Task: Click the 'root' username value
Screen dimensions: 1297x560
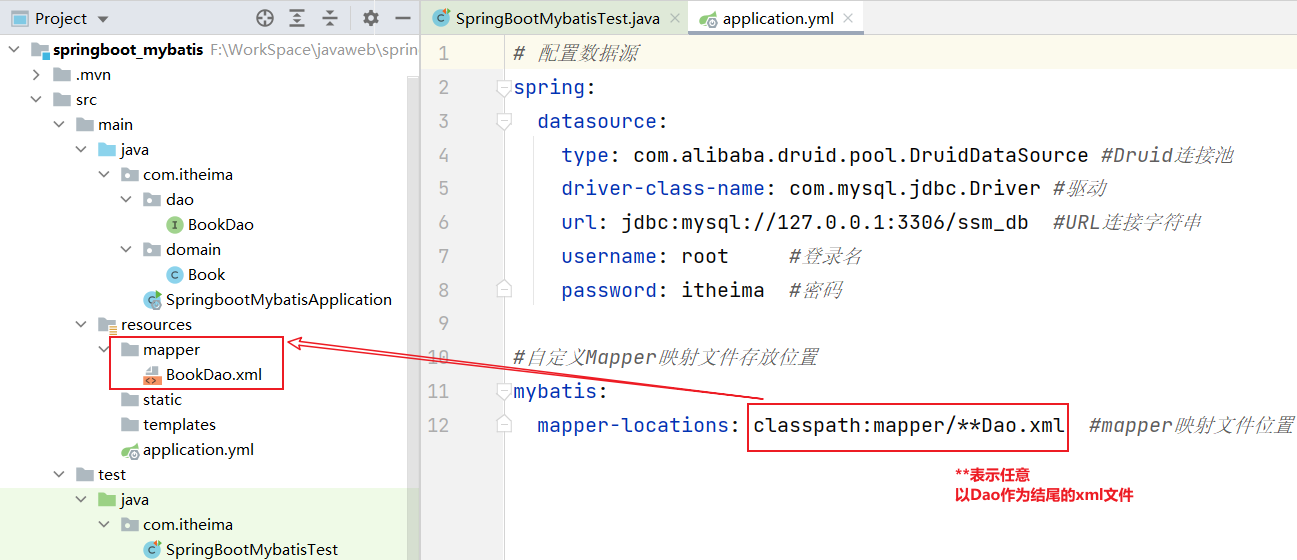Action: coord(705,256)
